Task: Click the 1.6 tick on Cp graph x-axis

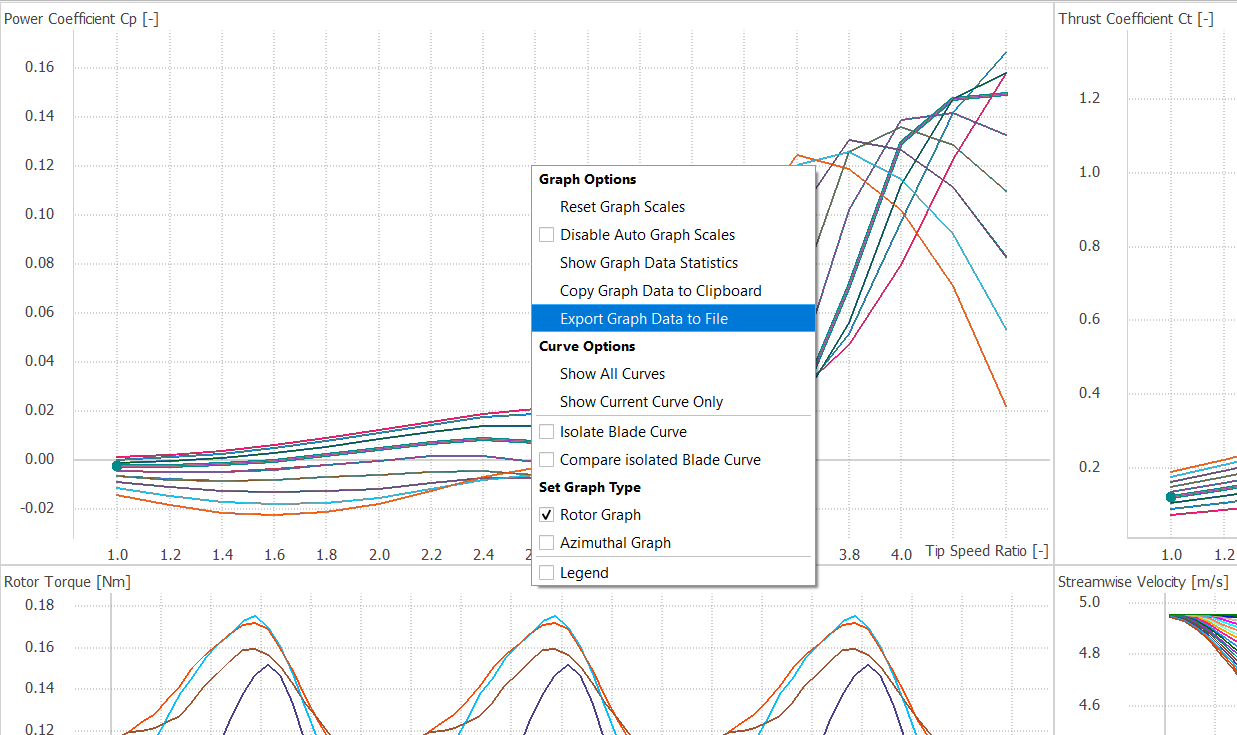Action: (275, 554)
